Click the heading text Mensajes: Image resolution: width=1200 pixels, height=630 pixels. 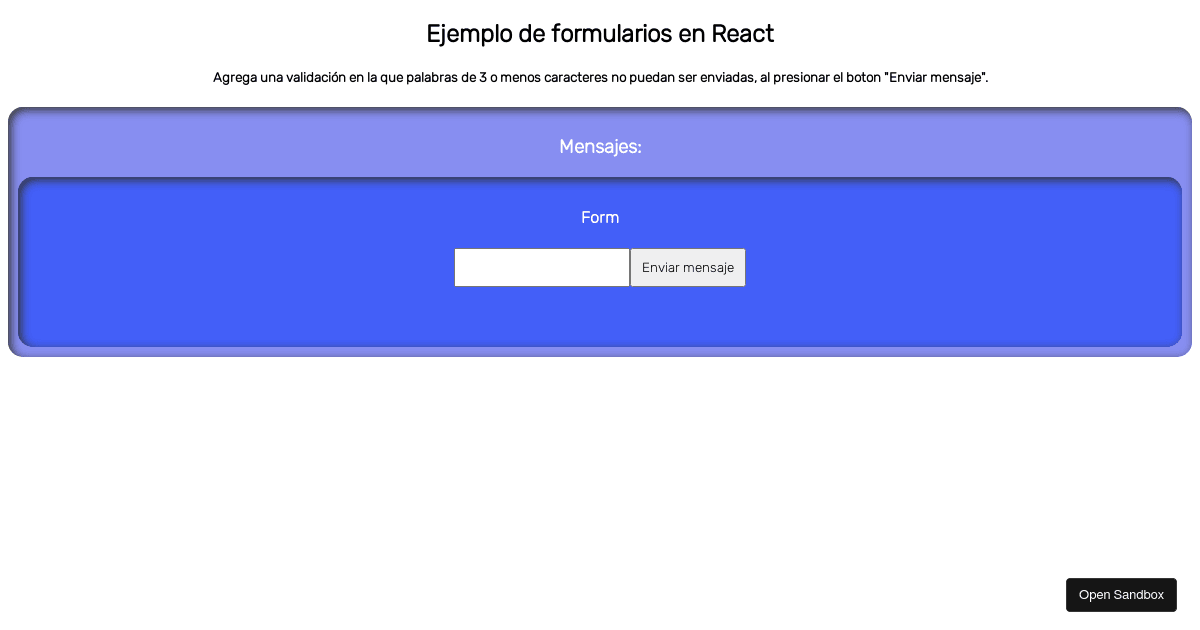[x=600, y=146]
